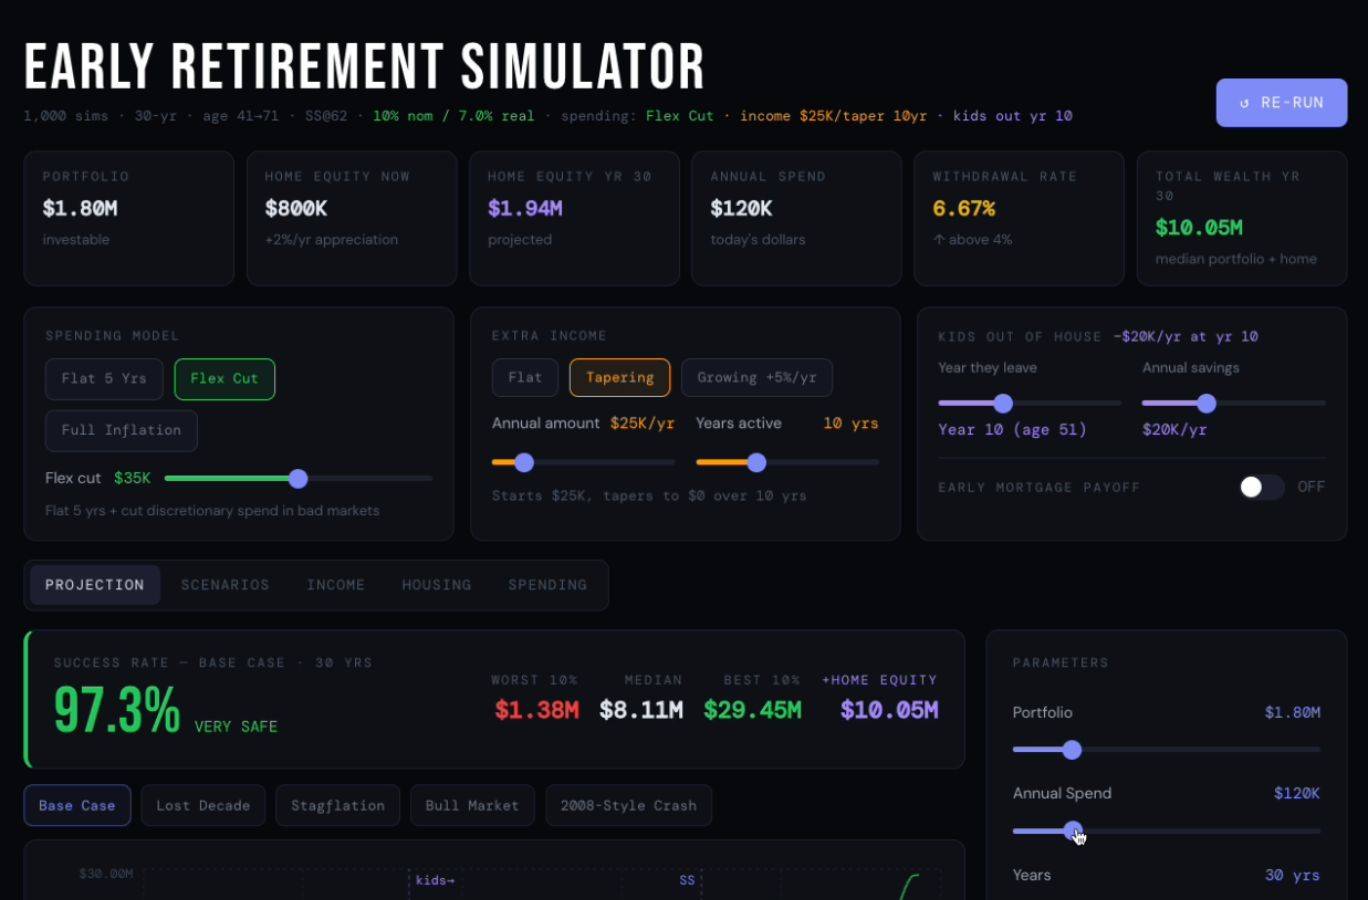Click the best 10% value $29.45M
The image size is (1368, 900).
(x=753, y=710)
